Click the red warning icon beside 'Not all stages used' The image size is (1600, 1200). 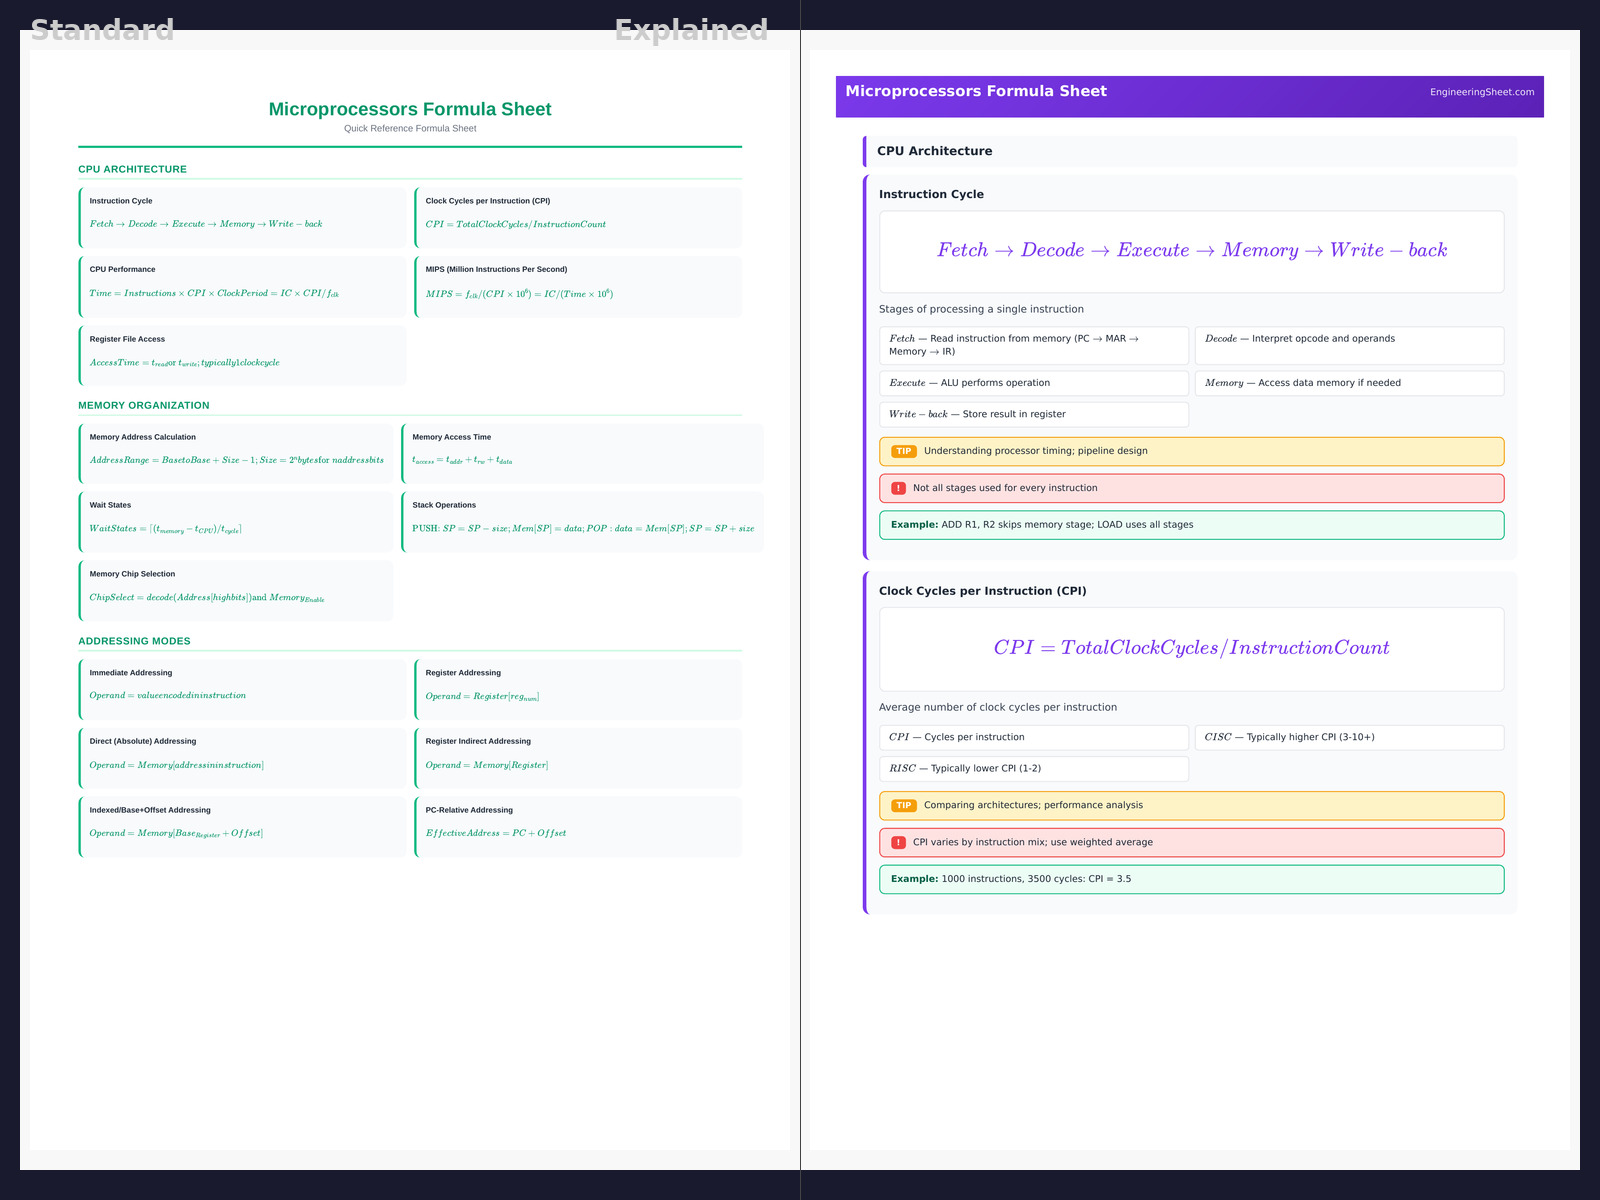coord(898,488)
